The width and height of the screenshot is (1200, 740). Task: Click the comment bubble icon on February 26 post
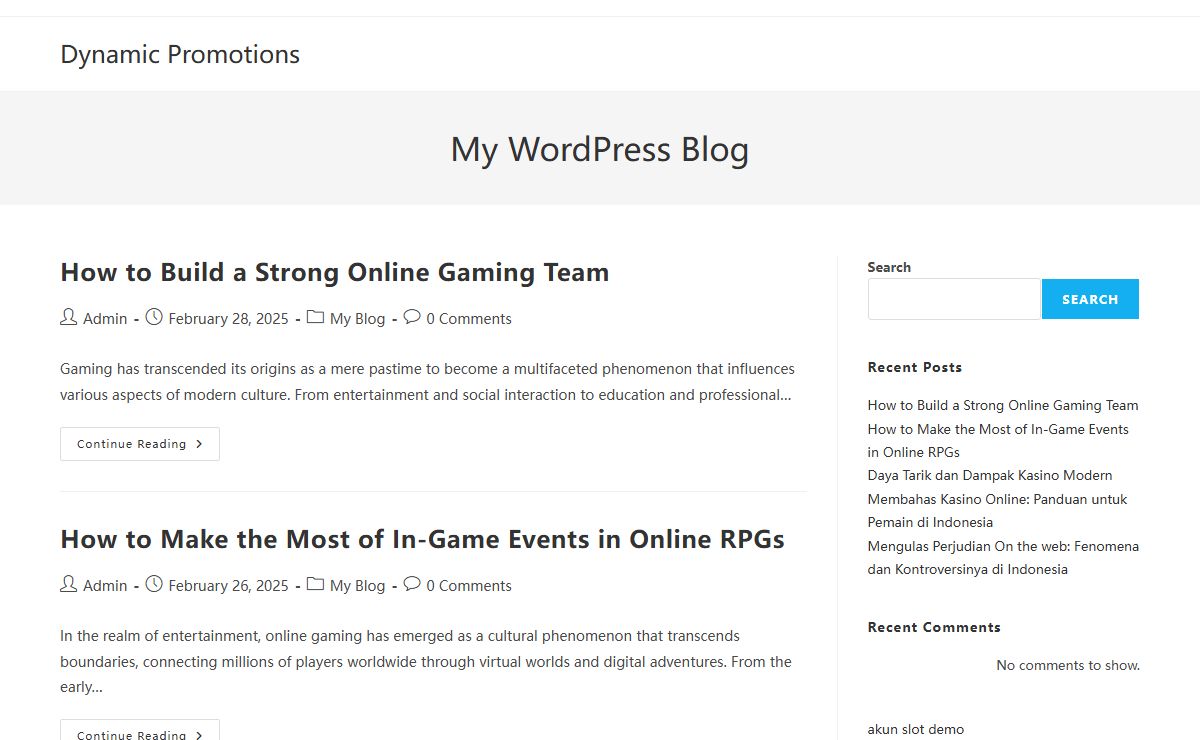(x=412, y=585)
